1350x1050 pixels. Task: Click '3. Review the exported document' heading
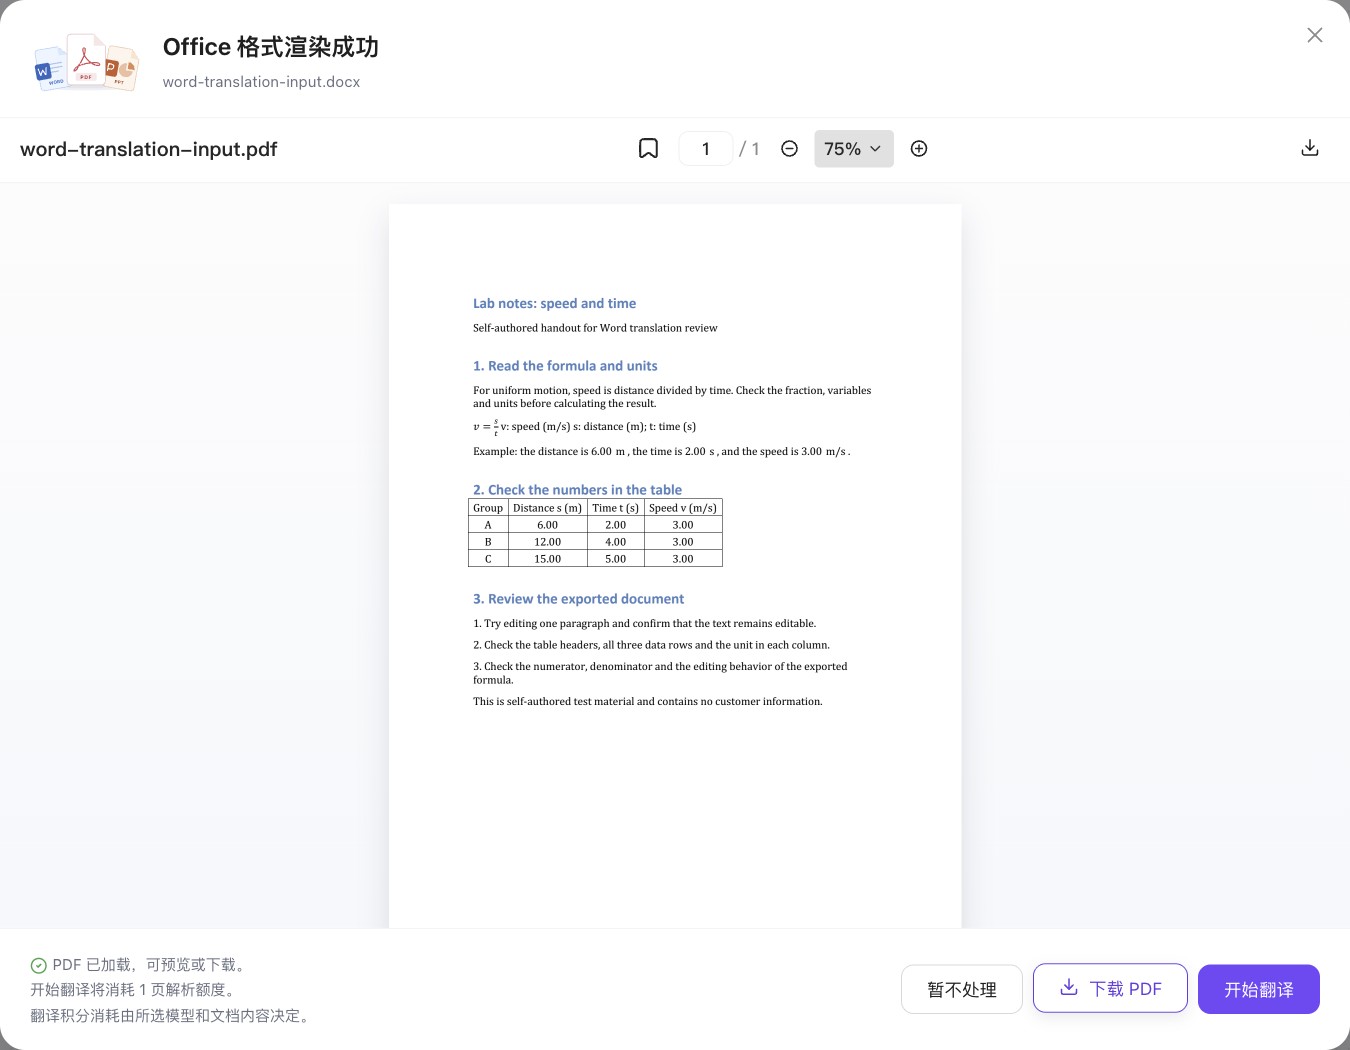[578, 599]
